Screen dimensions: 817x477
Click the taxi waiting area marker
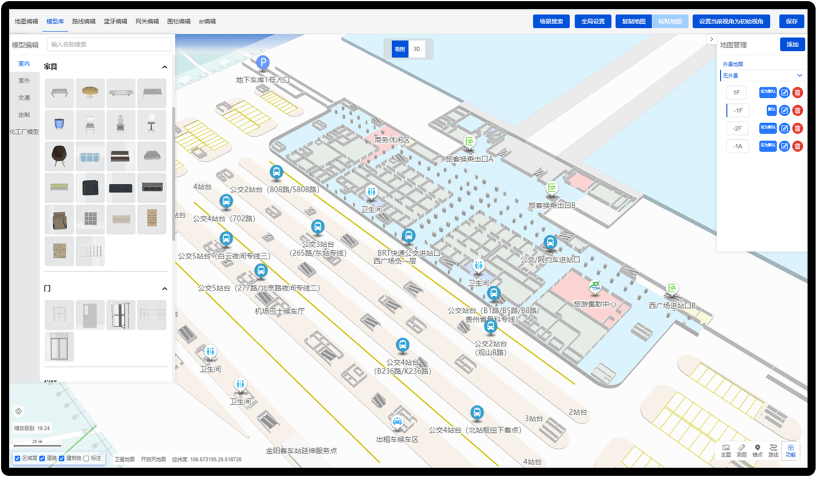tap(397, 423)
